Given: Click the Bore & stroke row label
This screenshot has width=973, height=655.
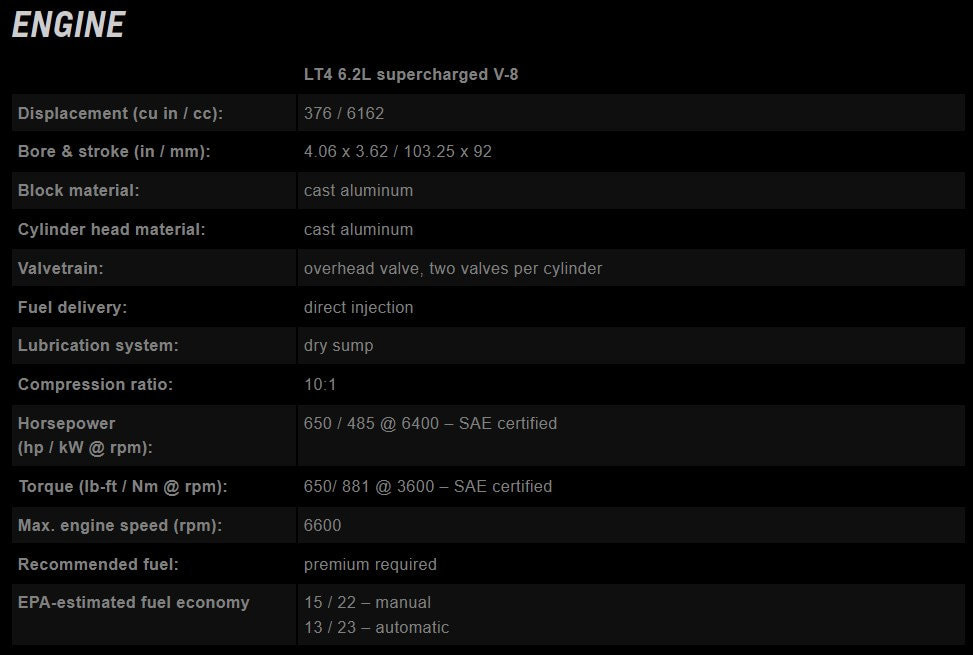Looking at the screenshot, I should point(114,152).
